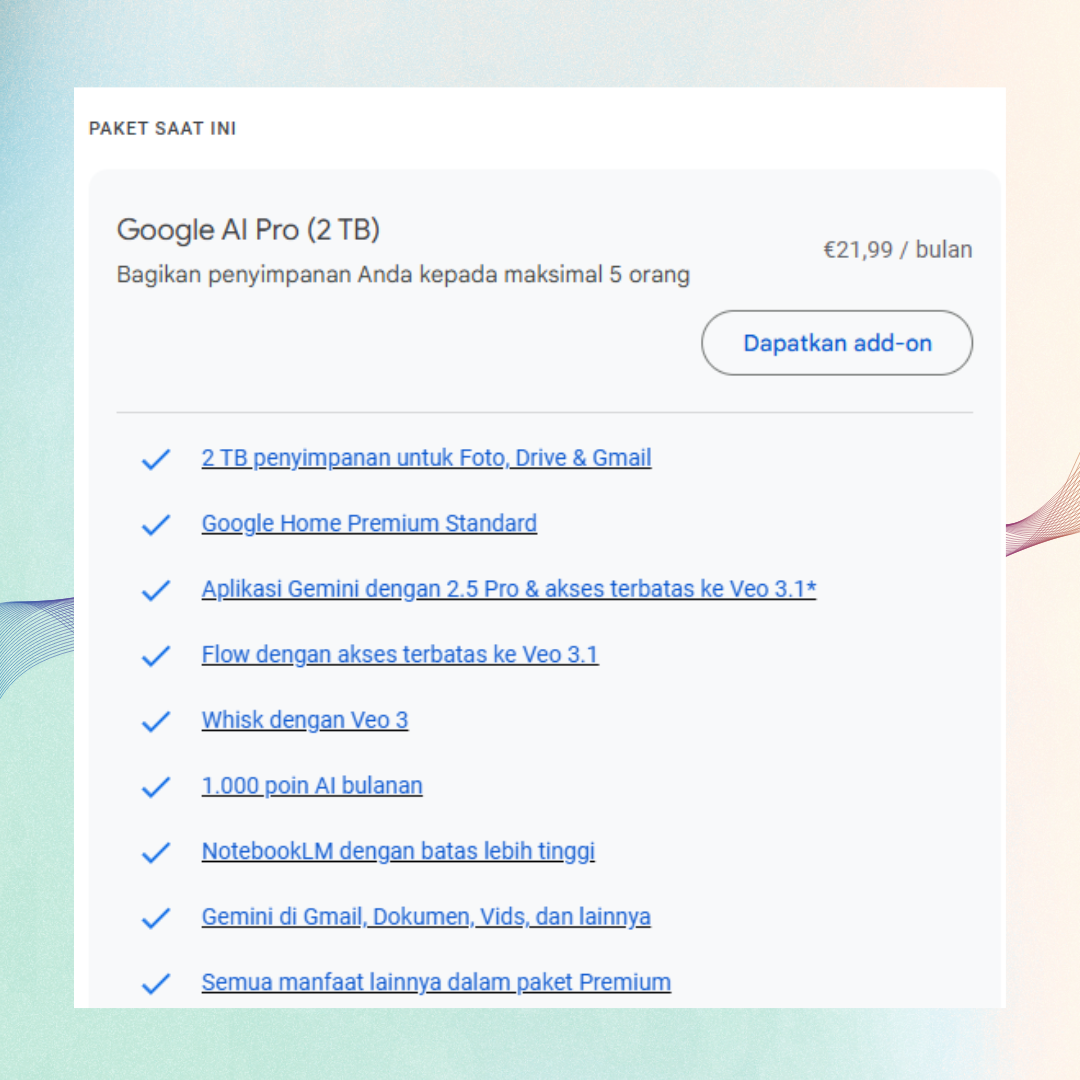The image size is (1080, 1080).
Task: Open Semua manfaat lainnya dalam paket Premium
Action: tap(436, 982)
